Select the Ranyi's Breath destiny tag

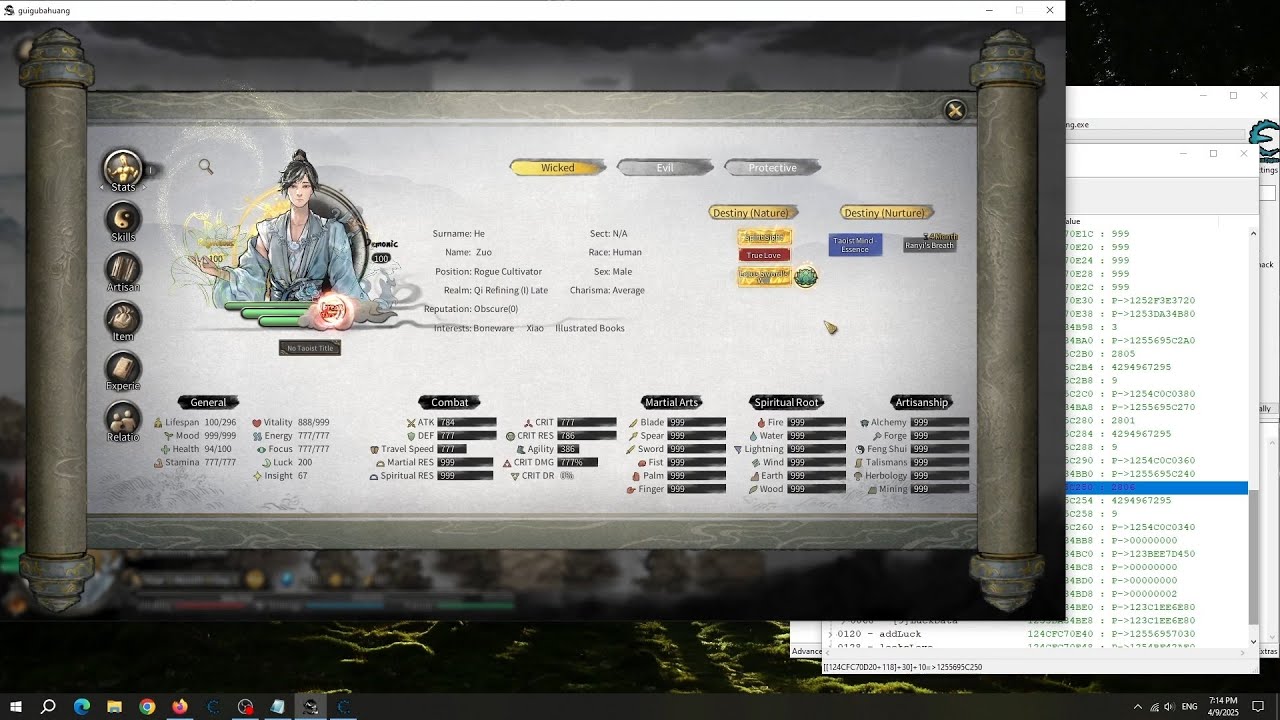(x=930, y=243)
